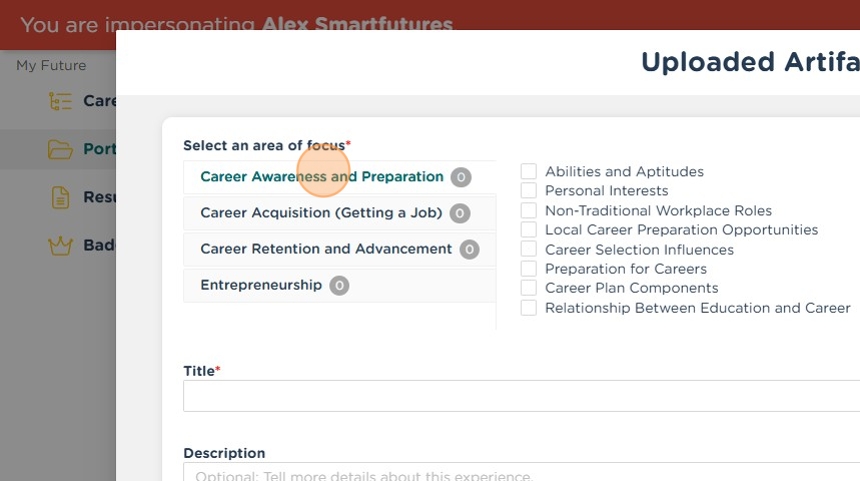This screenshot has height=481, width=860.
Task: Select the Badges crown icon
Action: point(60,245)
